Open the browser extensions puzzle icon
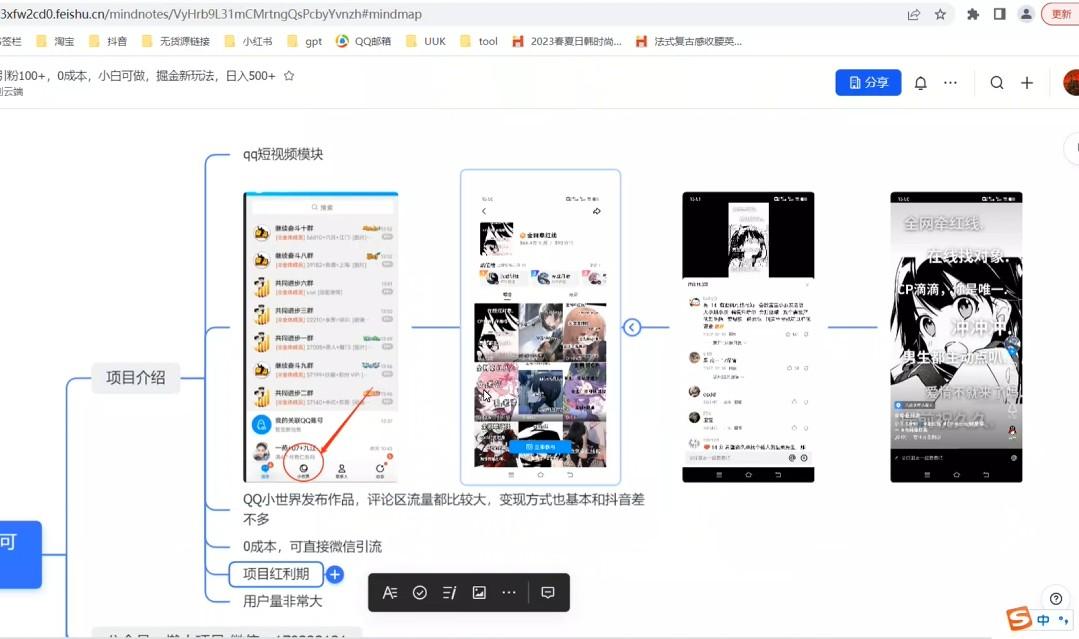The width and height of the screenshot is (1079, 639). (x=973, y=15)
